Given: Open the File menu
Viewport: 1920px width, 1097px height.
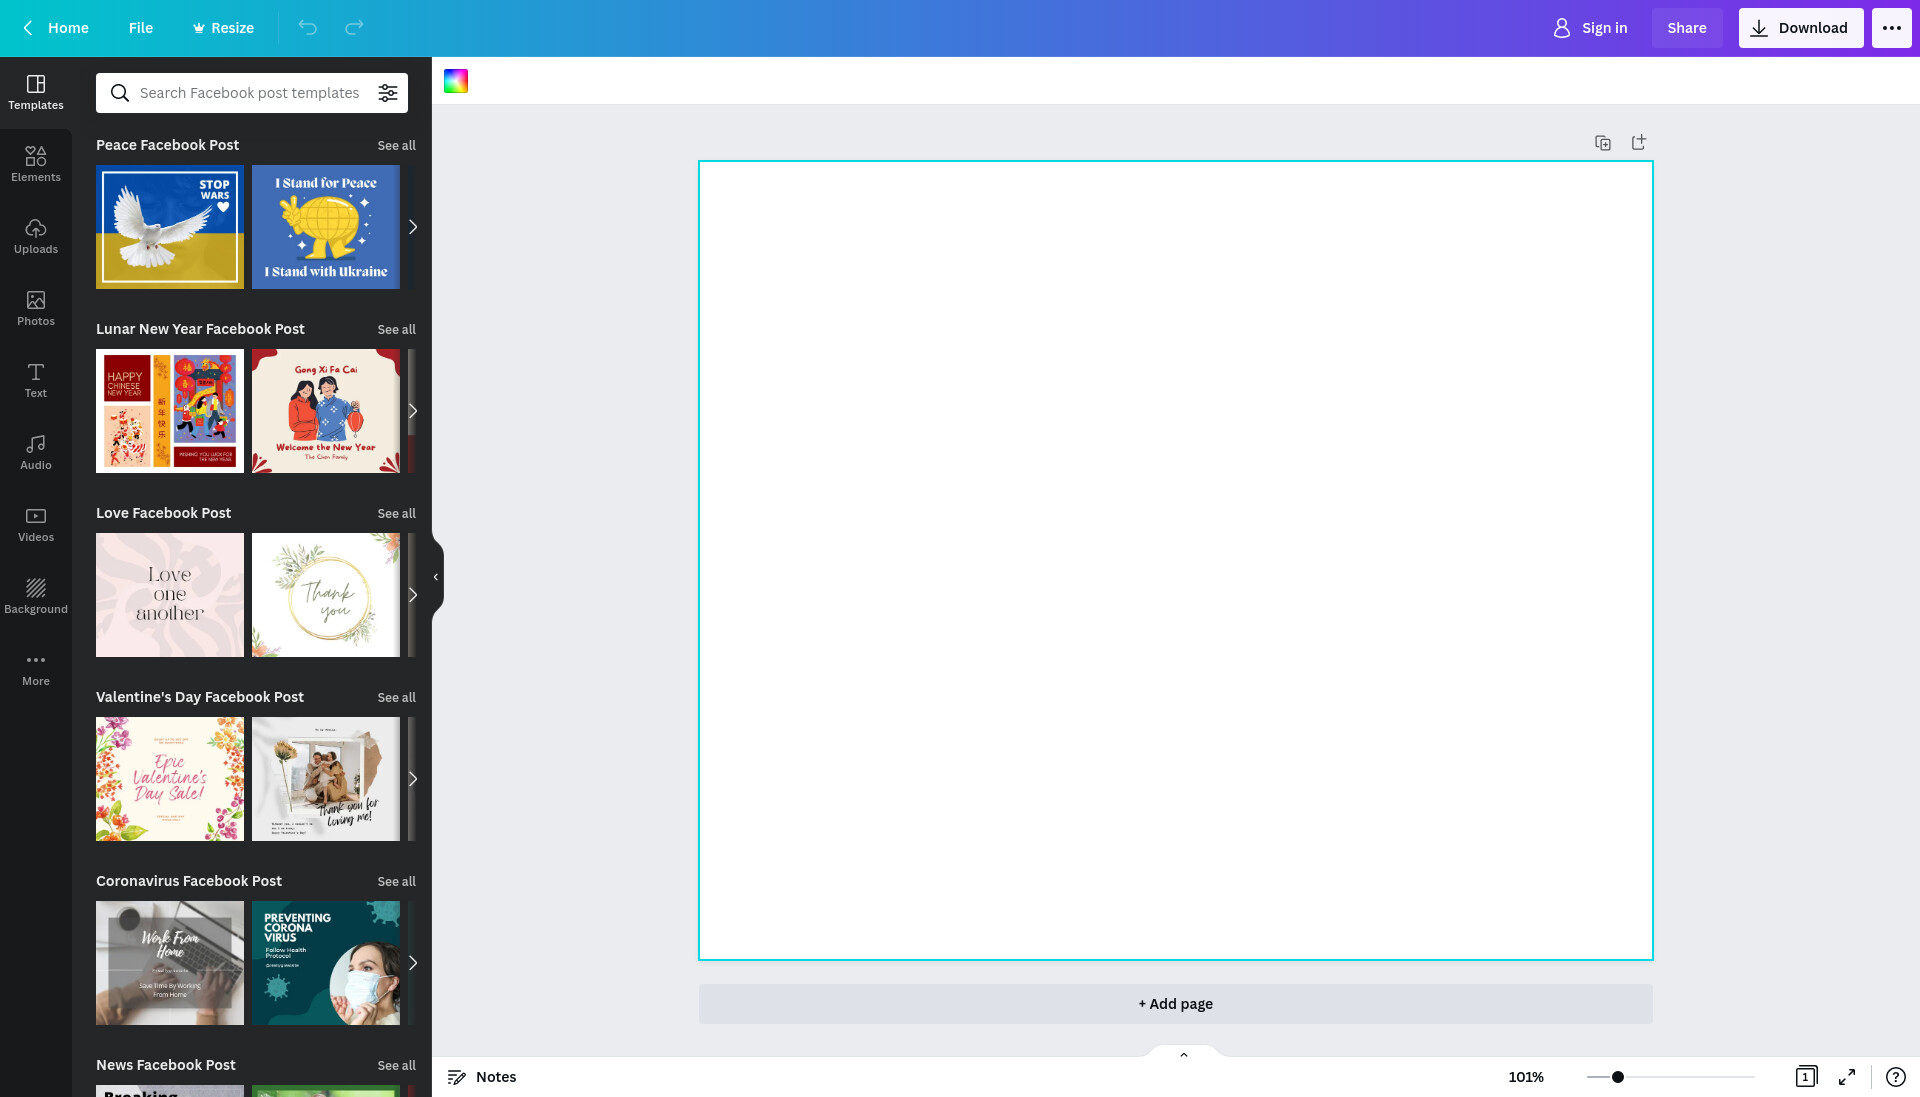Looking at the screenshot, I should pos(141,28).
